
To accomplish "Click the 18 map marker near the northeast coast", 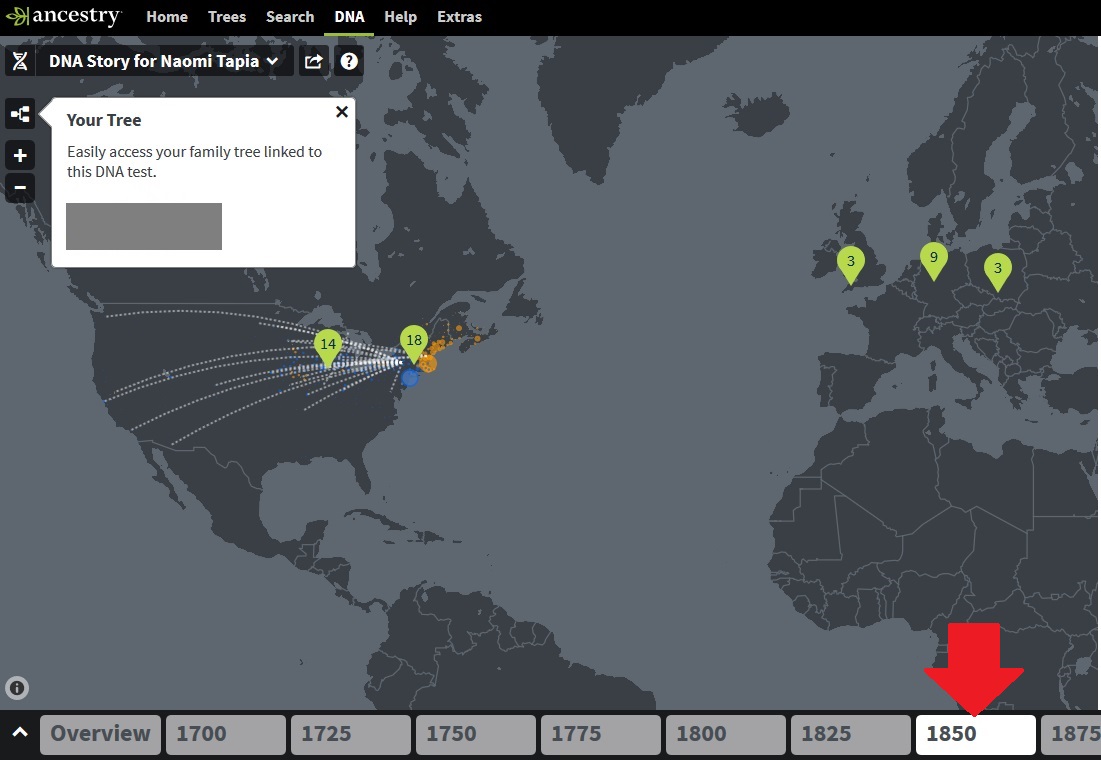I will [x=414, y=341].
